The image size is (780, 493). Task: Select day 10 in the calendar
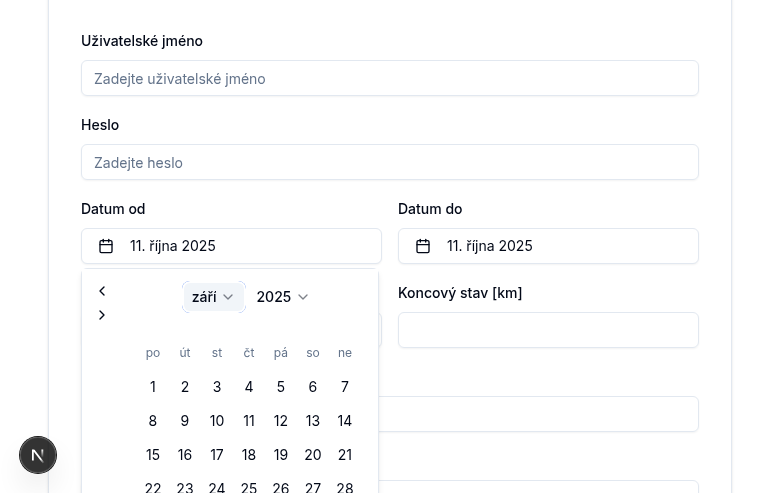coord(217,421)
